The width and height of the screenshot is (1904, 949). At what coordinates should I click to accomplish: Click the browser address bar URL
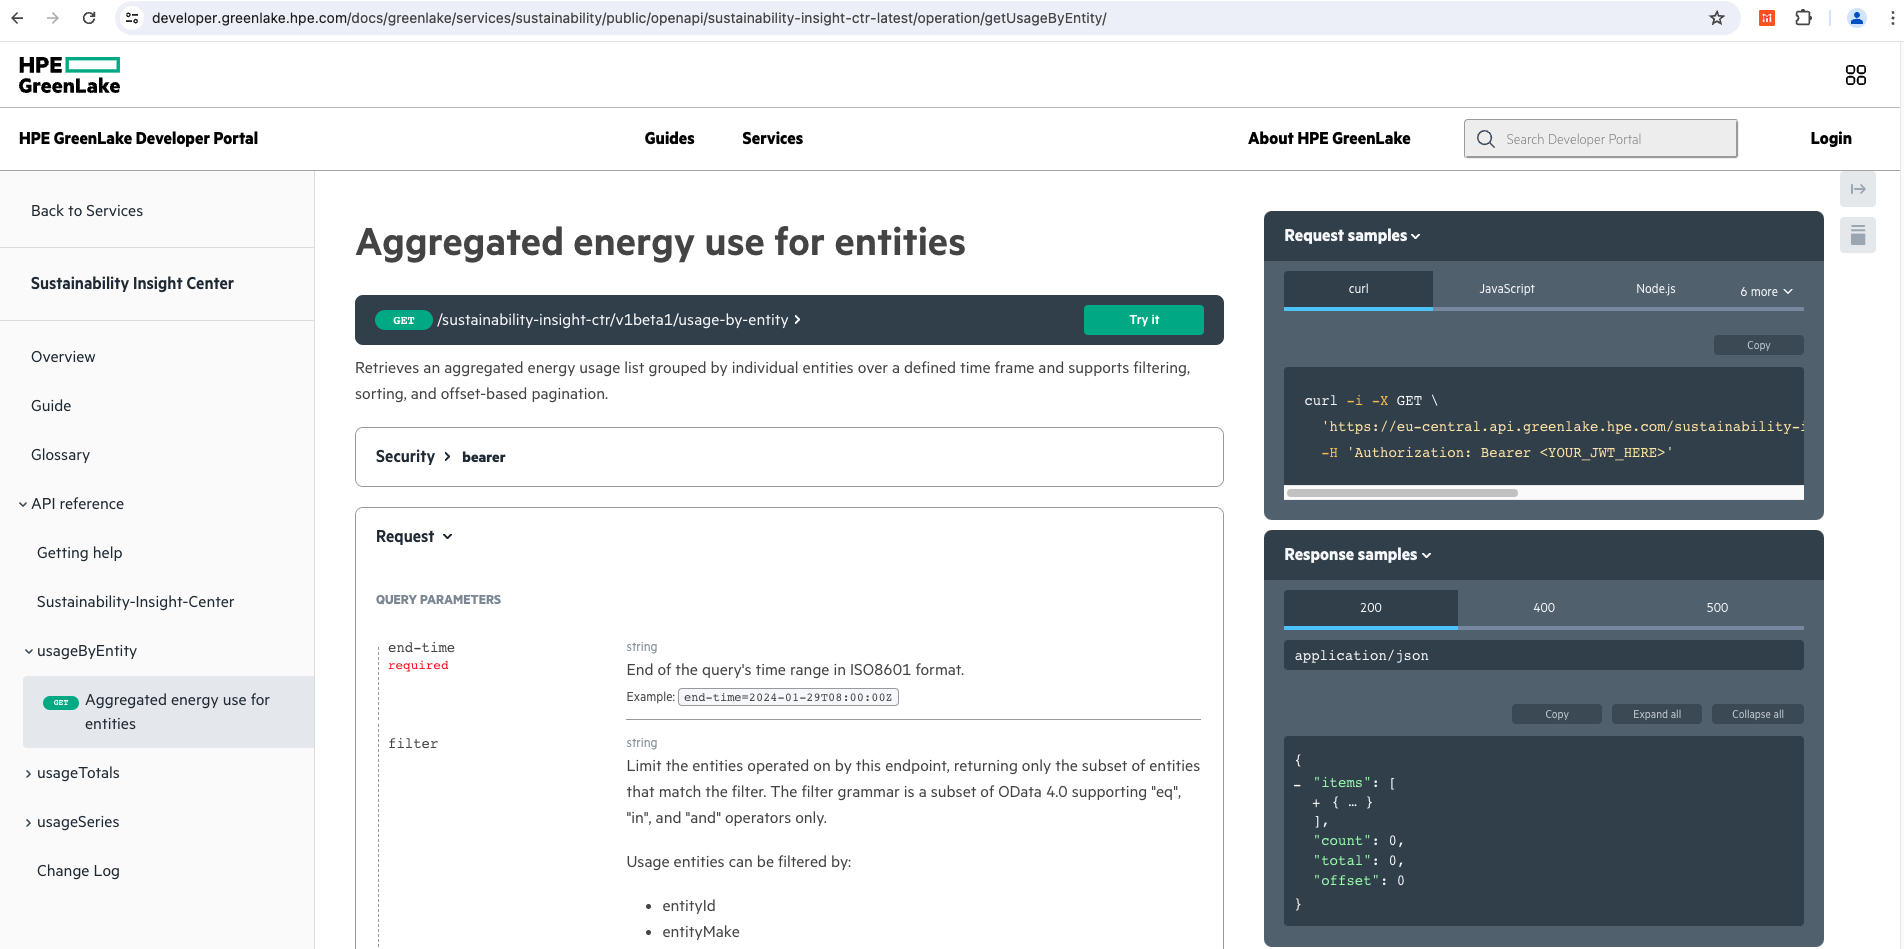coord(629,18)
